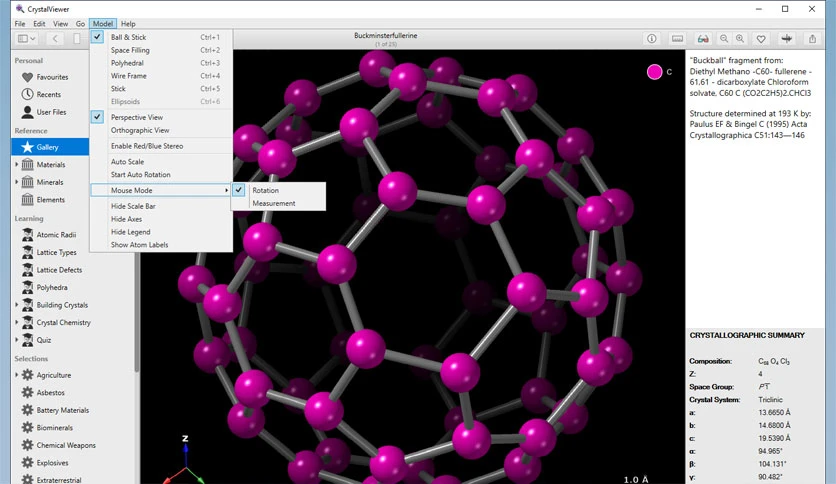
Task: Expand the Minerals tree item
Action: [x=17, y=182]
